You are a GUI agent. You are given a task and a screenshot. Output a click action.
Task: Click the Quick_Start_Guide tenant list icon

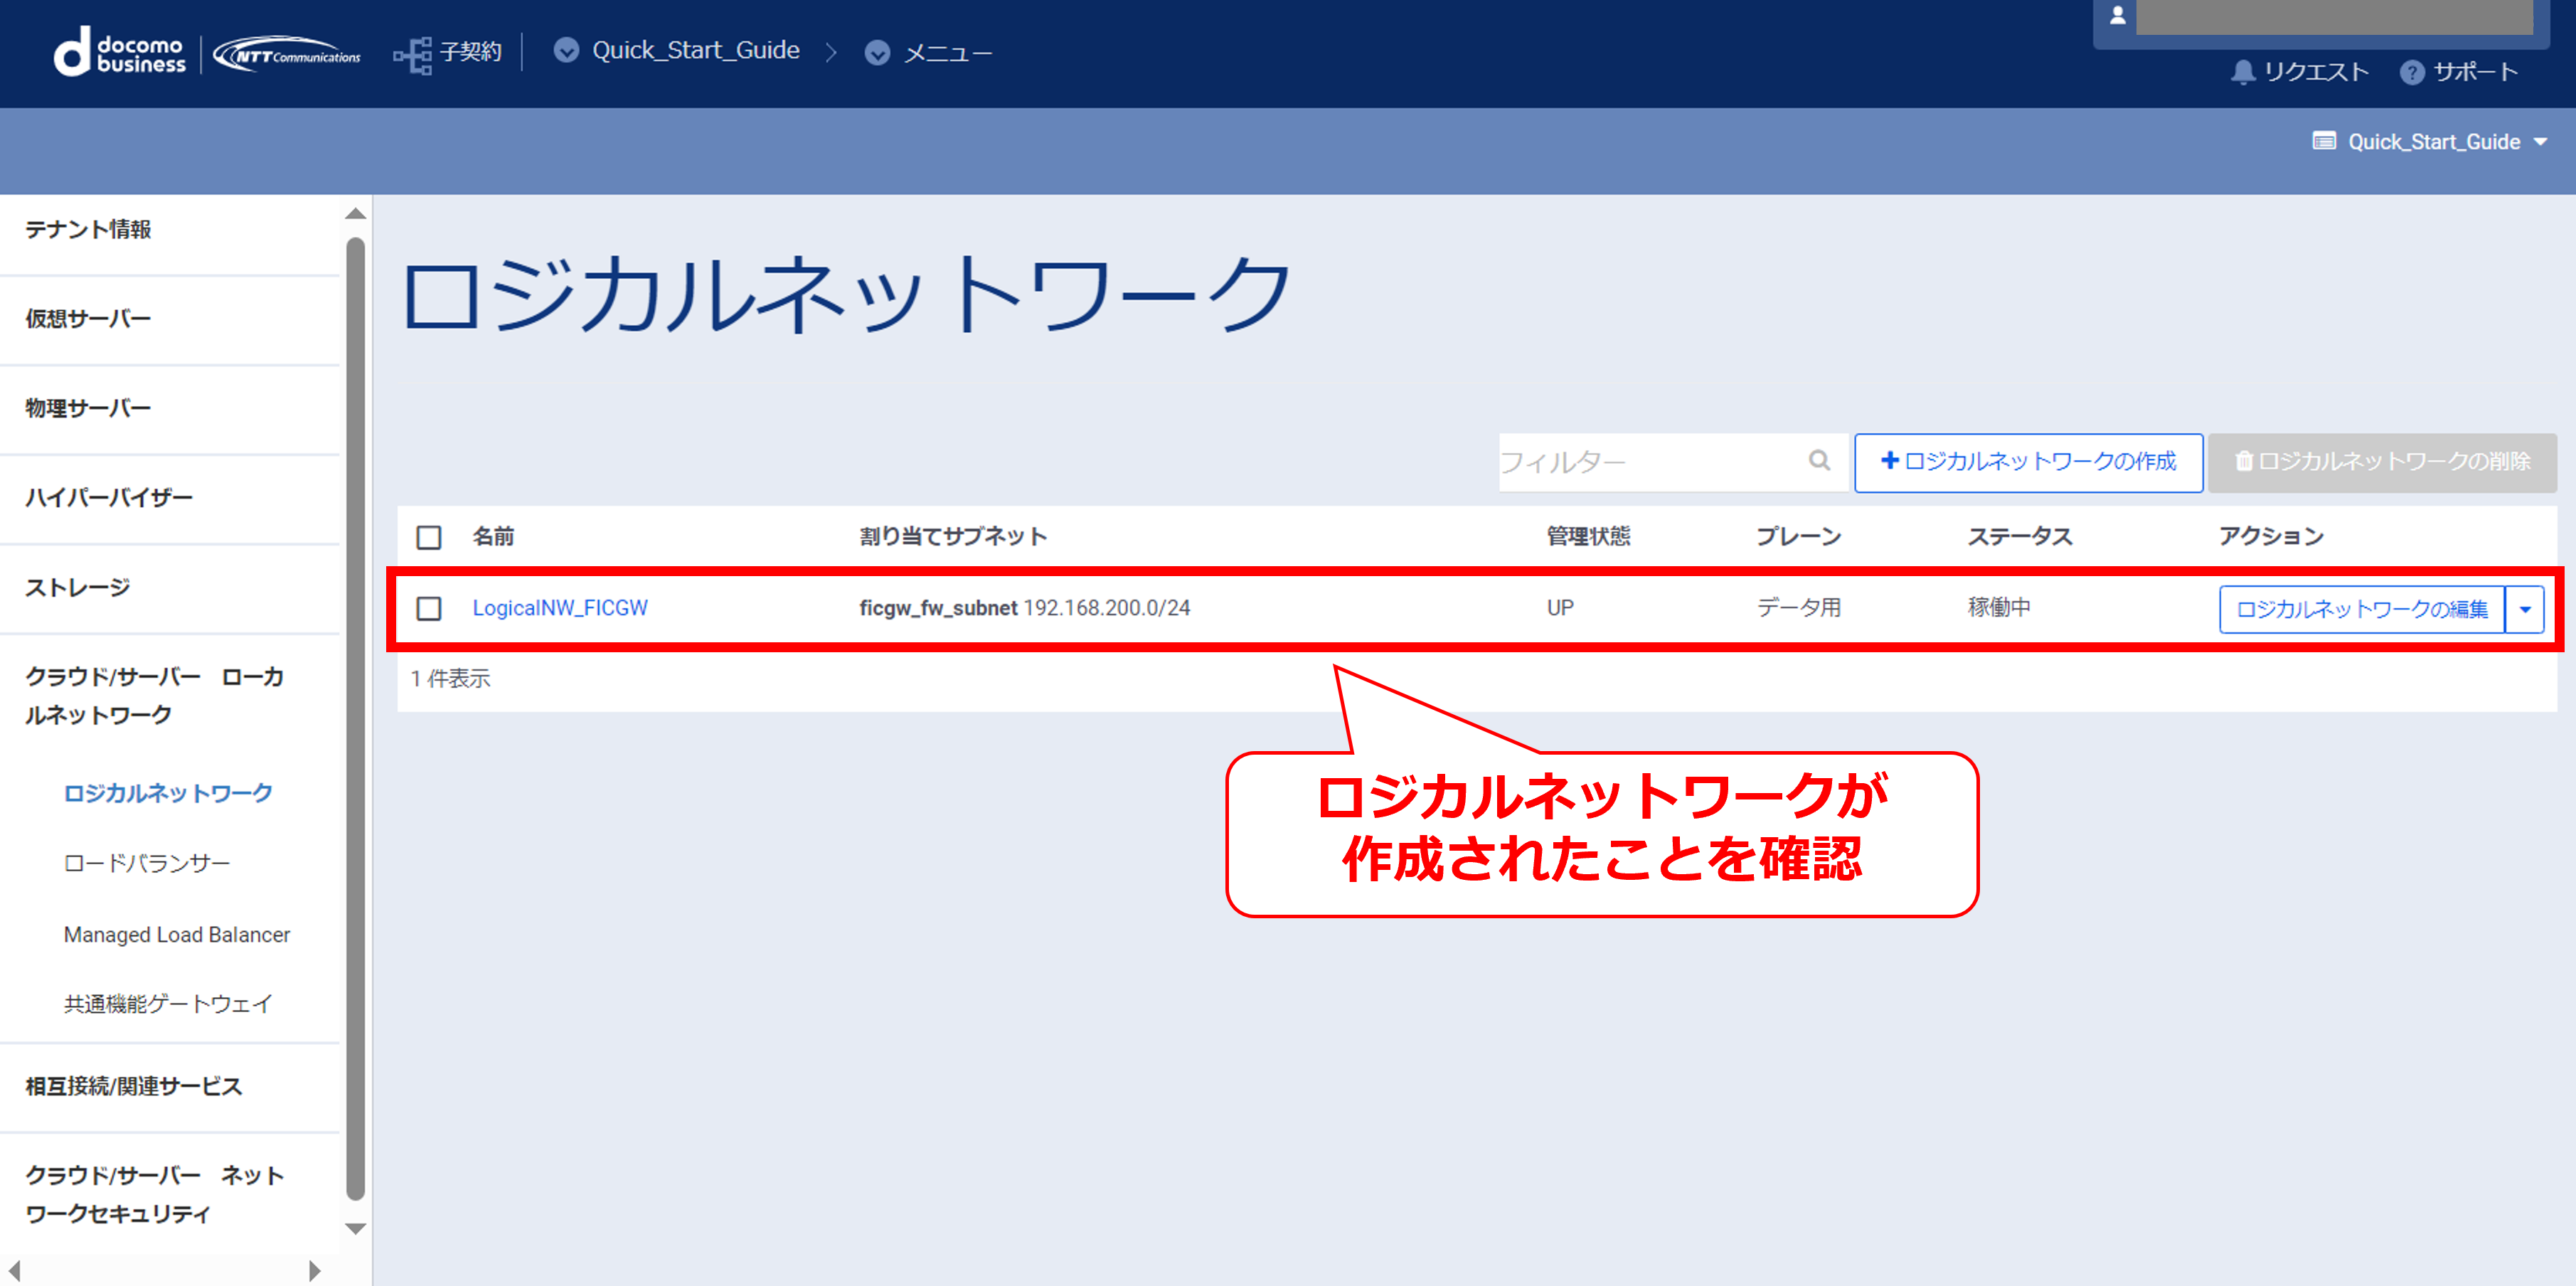(2324, 141)
